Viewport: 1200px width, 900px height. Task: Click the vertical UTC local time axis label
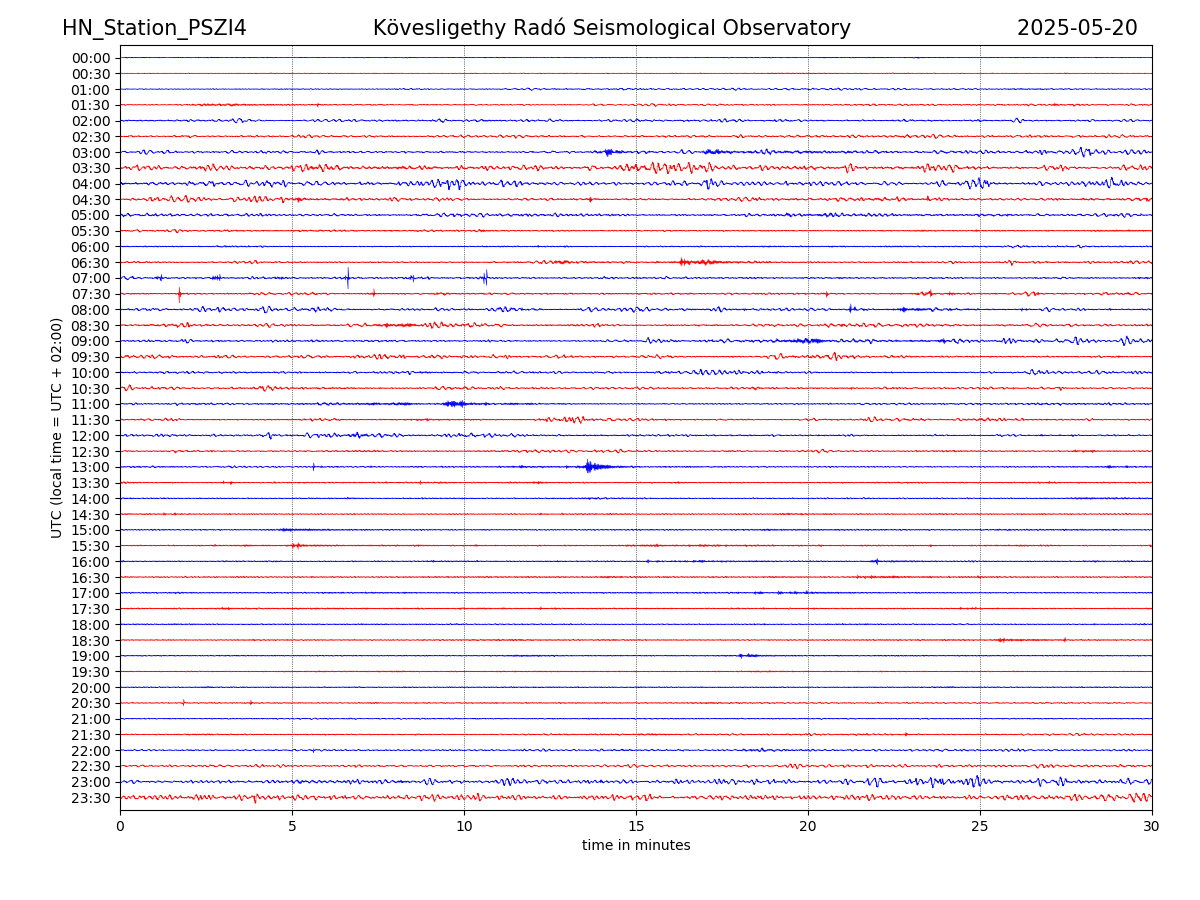pos(57,427)
